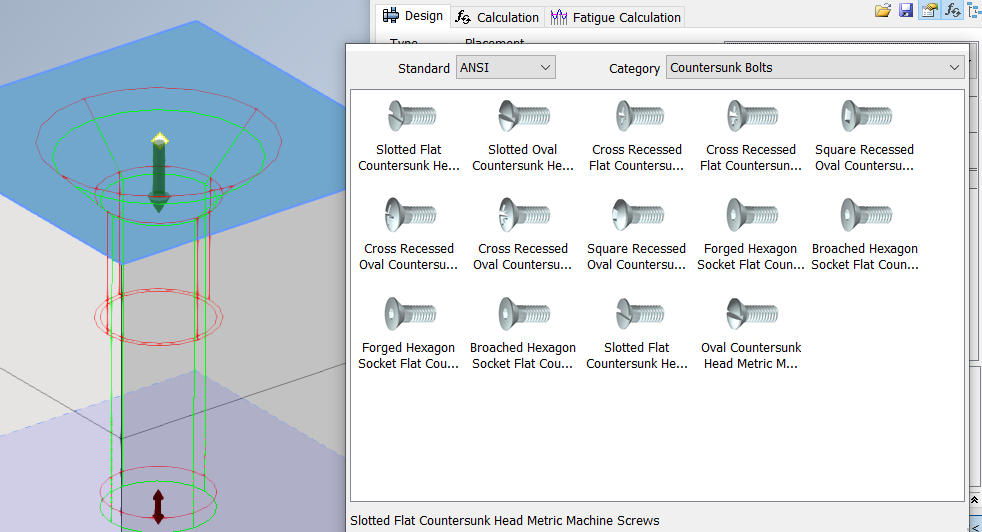Viewport: 982px width, 532px height.
Task: Open the Fatigue Calculation tab
Action: [615, 17]
